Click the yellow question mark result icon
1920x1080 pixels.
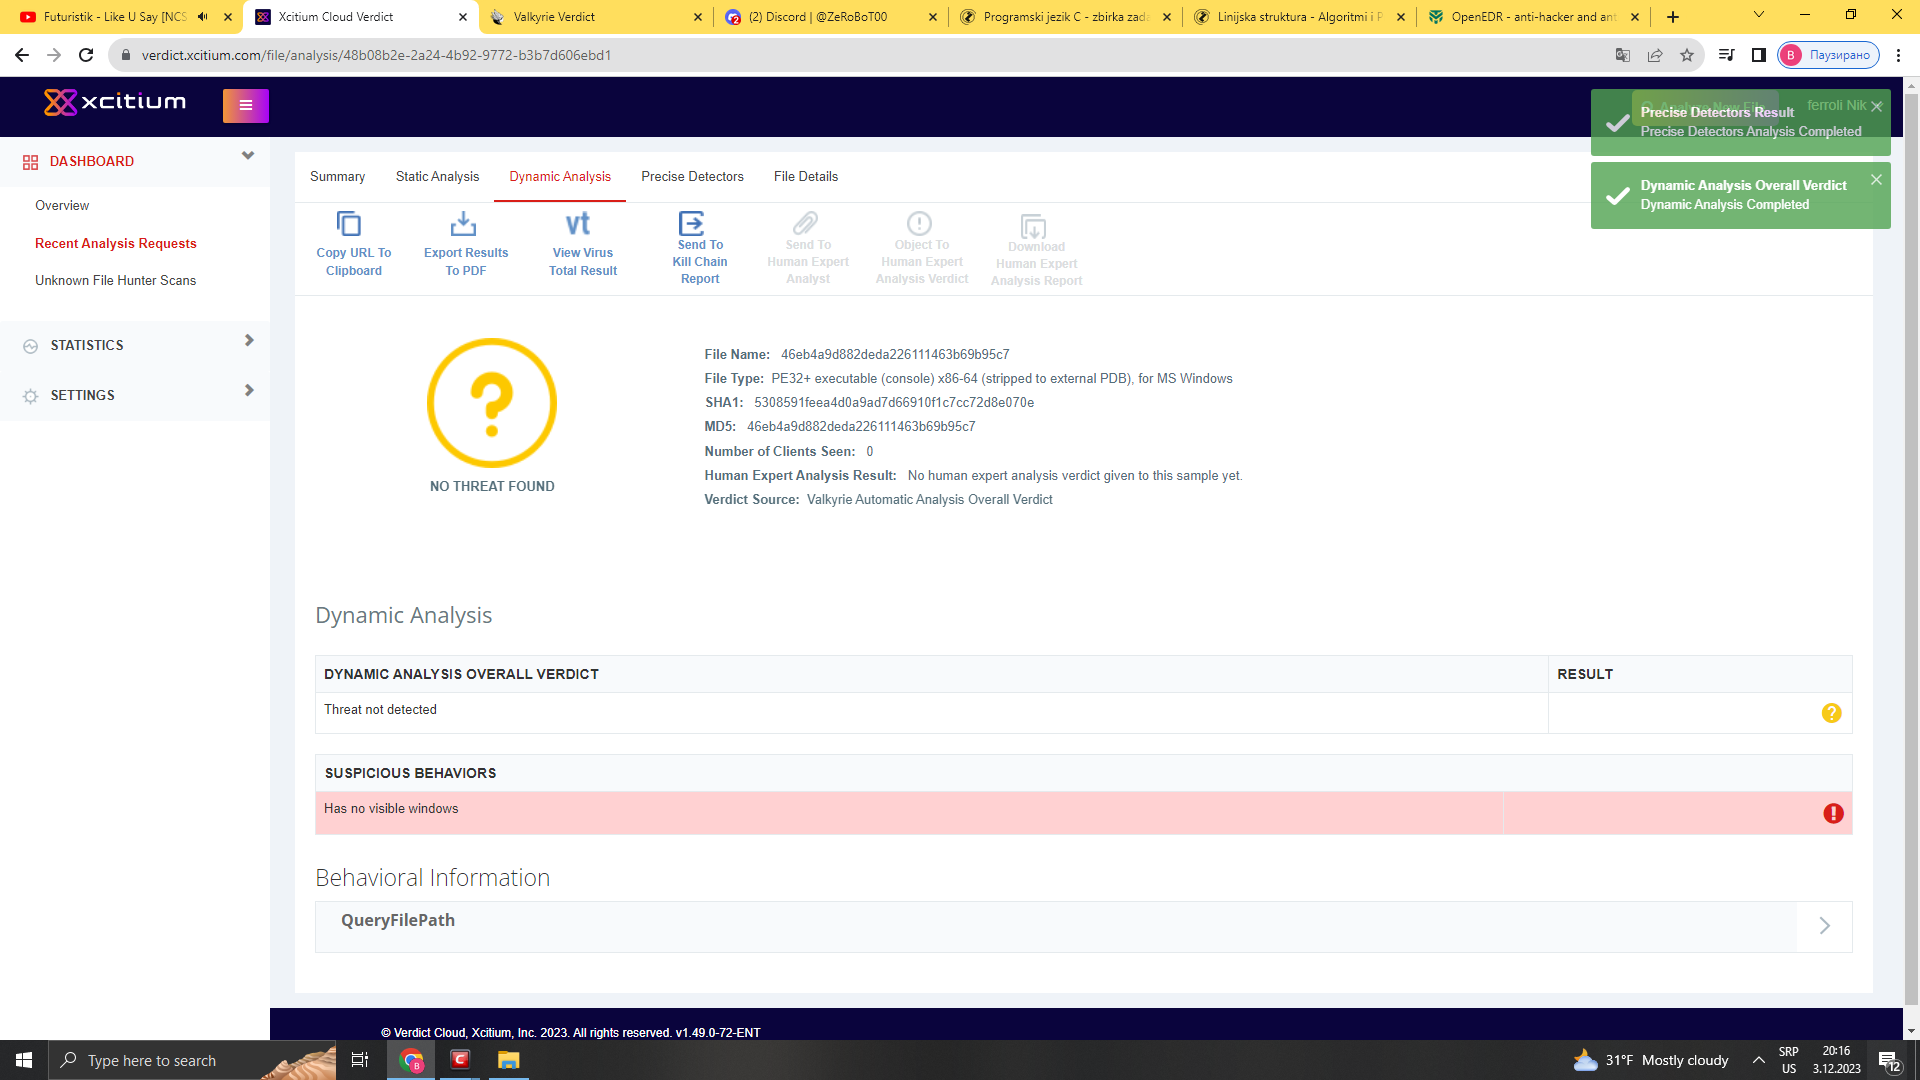pyautogui.click(x=1831, y=713)
